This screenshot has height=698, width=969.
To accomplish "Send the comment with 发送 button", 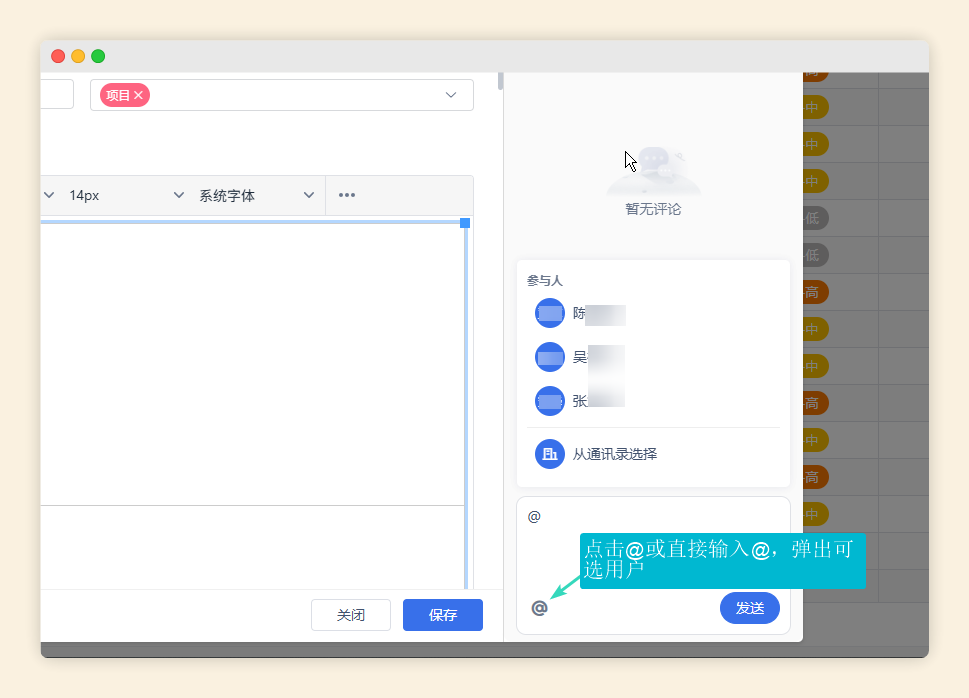I will pos(749,607).
